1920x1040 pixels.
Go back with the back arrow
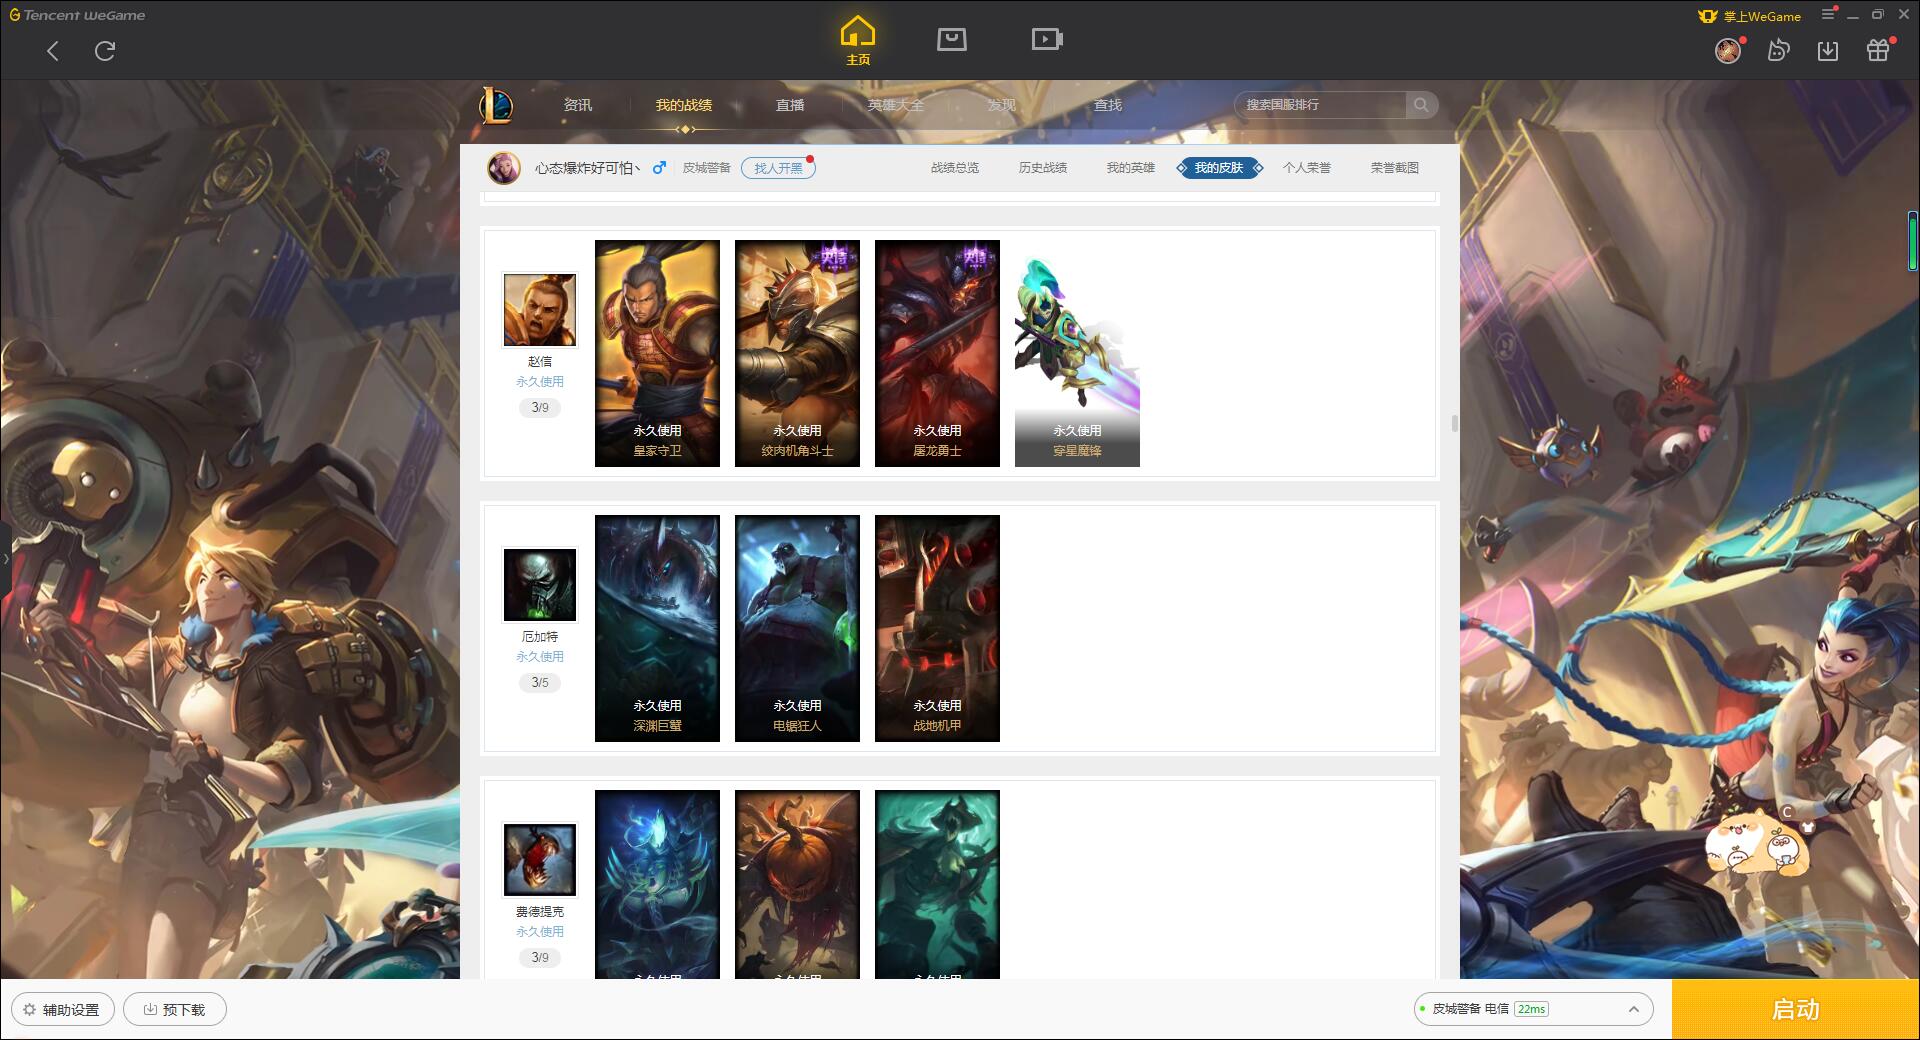point(53,51)
